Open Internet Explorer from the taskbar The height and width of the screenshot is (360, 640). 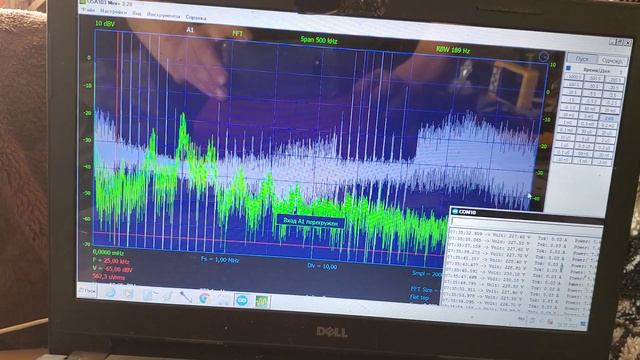click(110, 293)
